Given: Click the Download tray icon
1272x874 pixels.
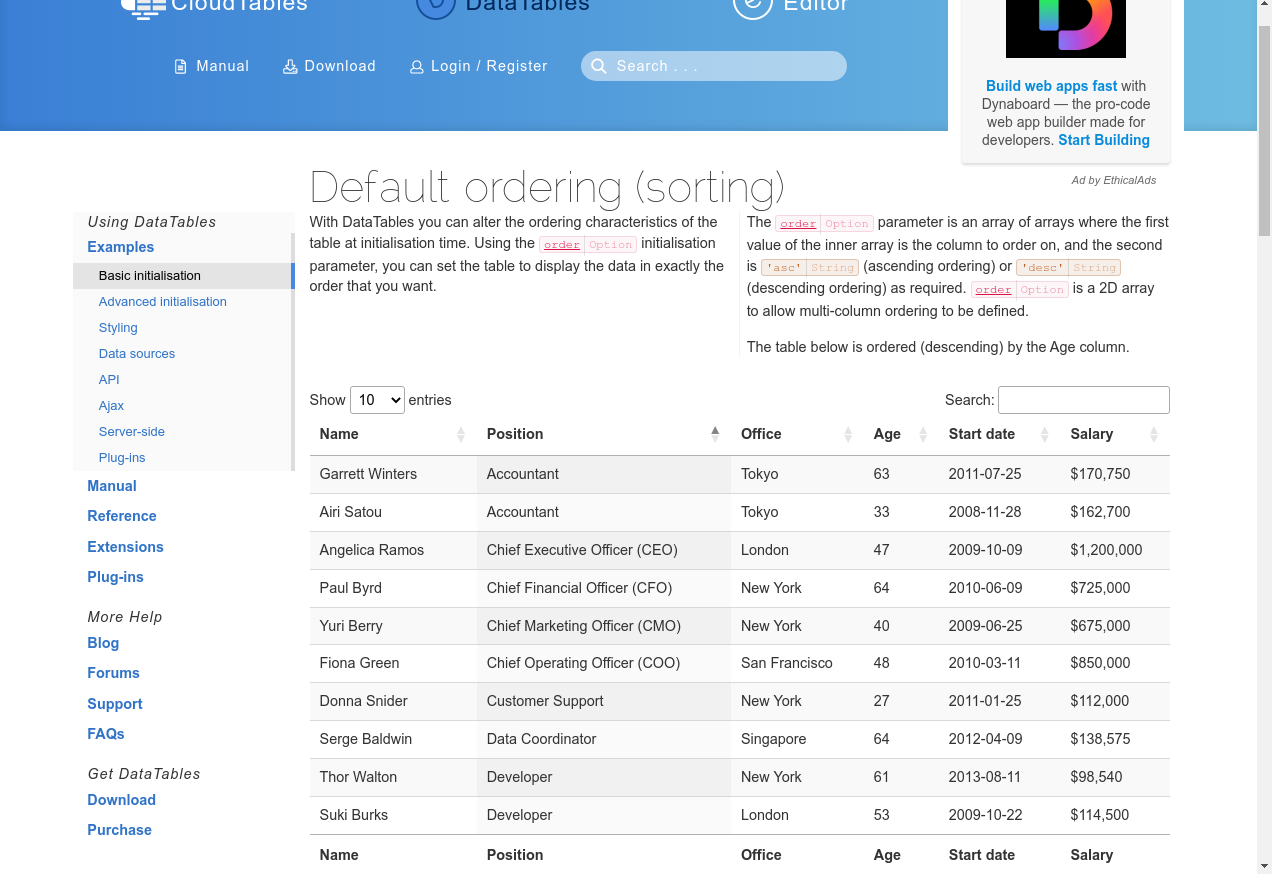Looking at the screenshot, I should 290,67.
